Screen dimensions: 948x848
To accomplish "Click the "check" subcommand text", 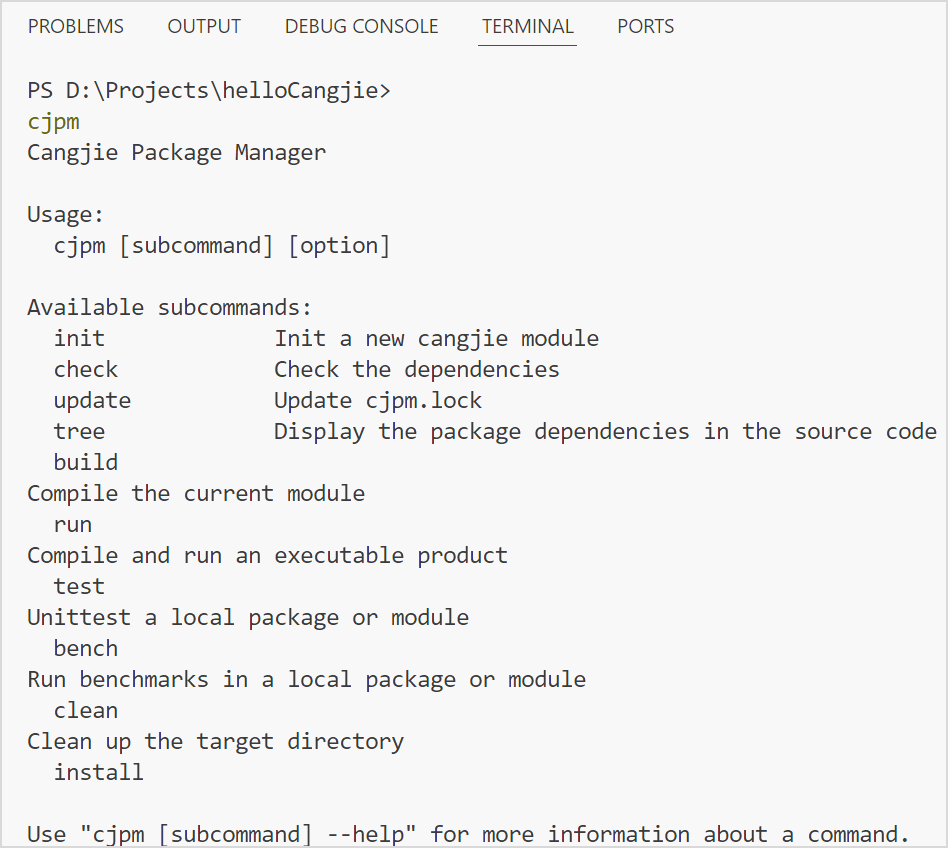I will point(86,370).
